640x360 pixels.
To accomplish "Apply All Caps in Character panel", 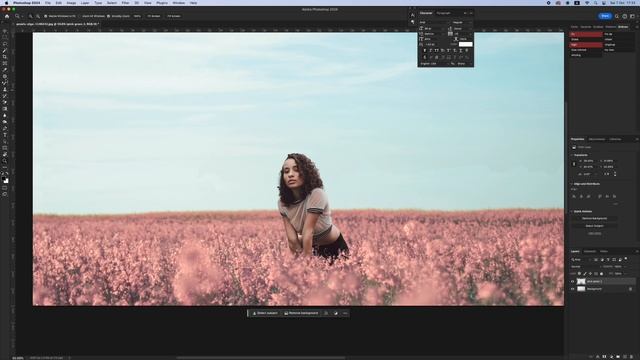I will [x=436, y=51].
